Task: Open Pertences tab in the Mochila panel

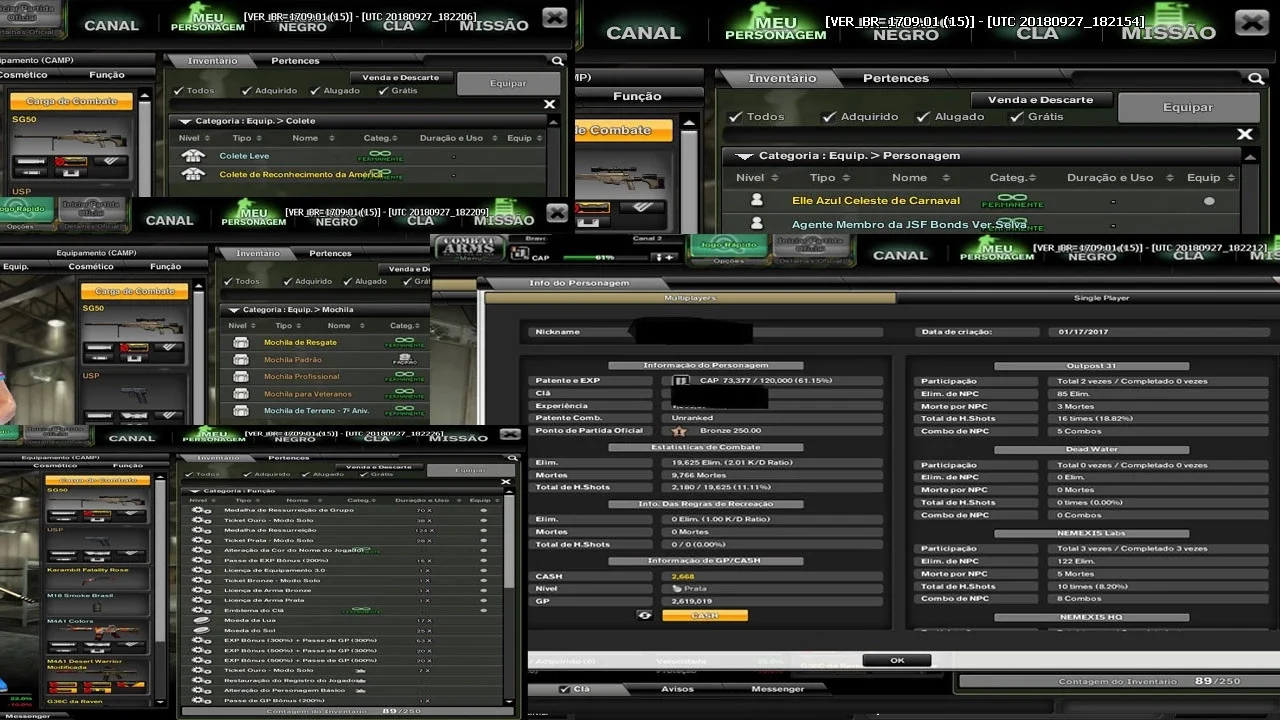Action: pos(330,253)
